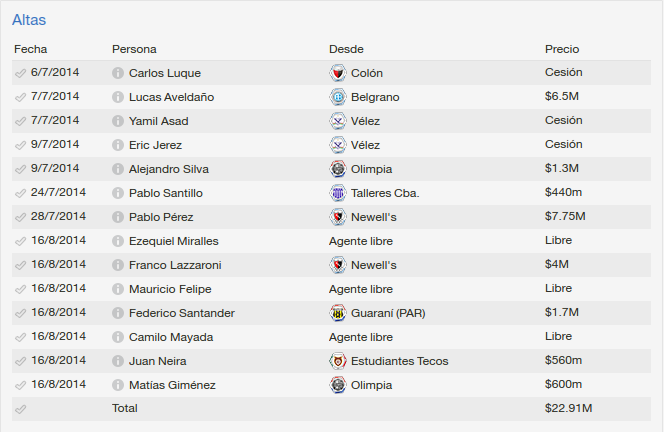Screen dimensions: 664x432
Task: Toggle checkmark for 24/7/2014 Pablo Santillo row
Action: click(x=20, y=194)
